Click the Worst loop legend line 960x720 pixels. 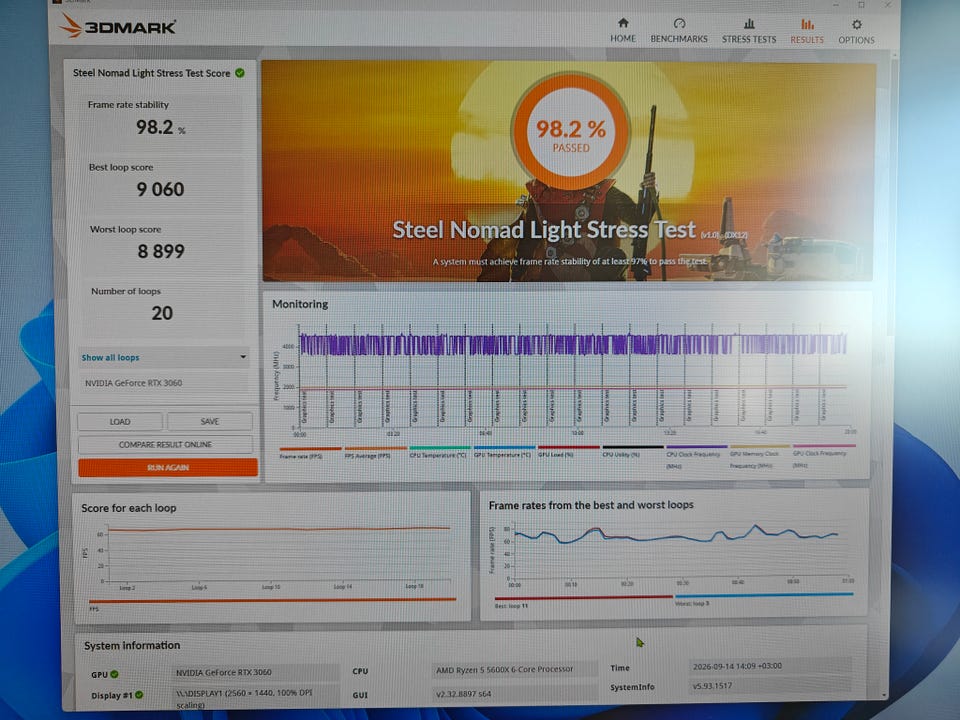point(764,594)
